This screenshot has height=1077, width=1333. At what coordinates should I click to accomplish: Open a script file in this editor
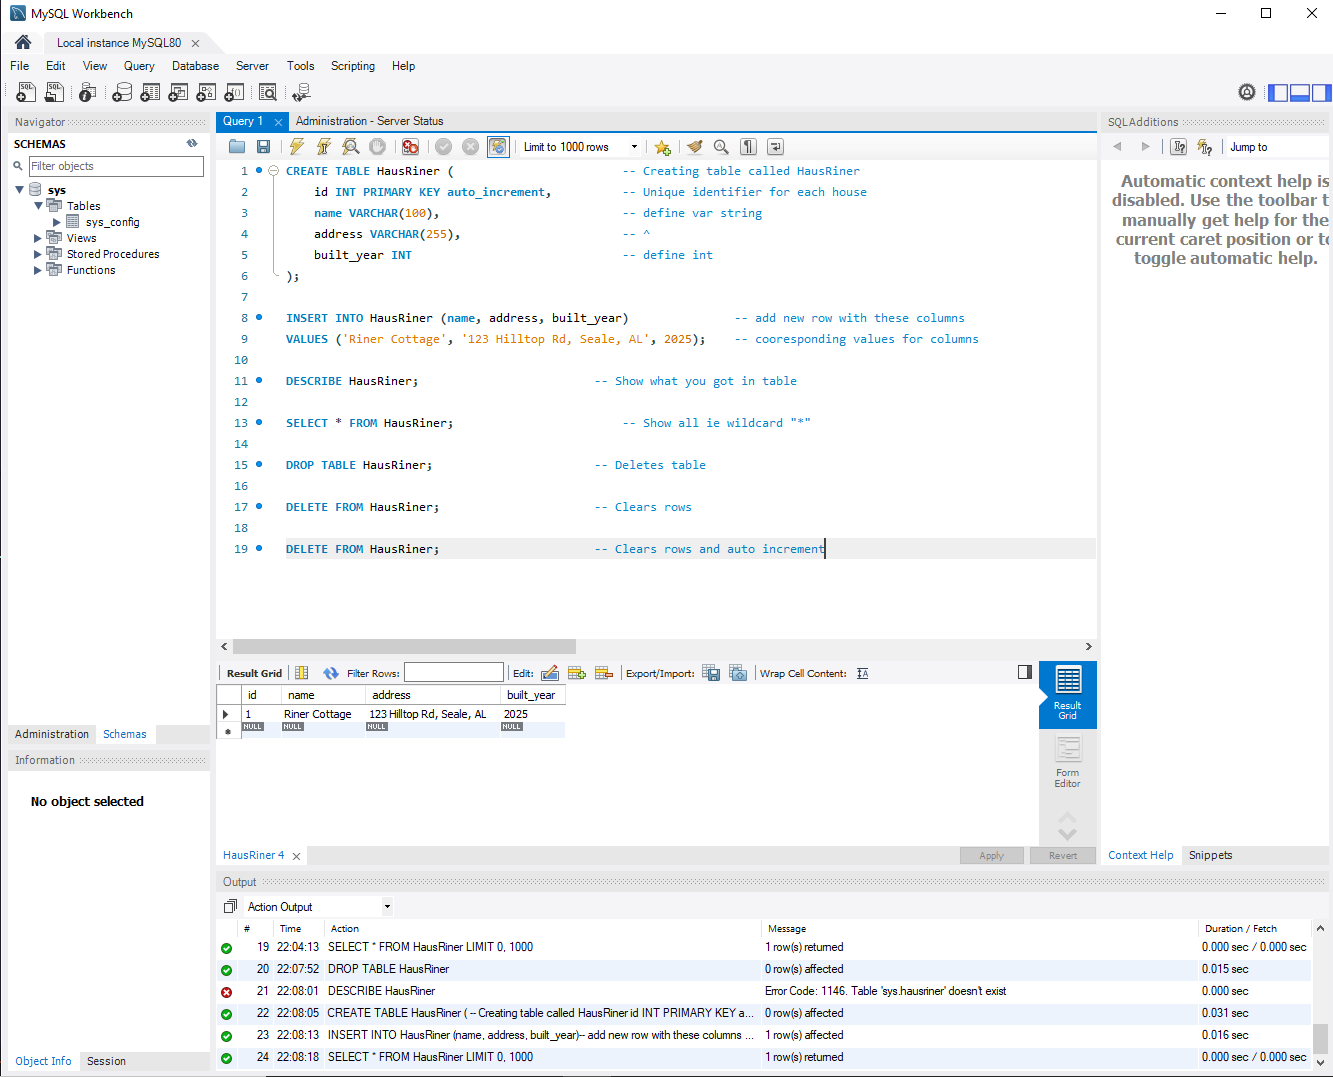(237, 147)
